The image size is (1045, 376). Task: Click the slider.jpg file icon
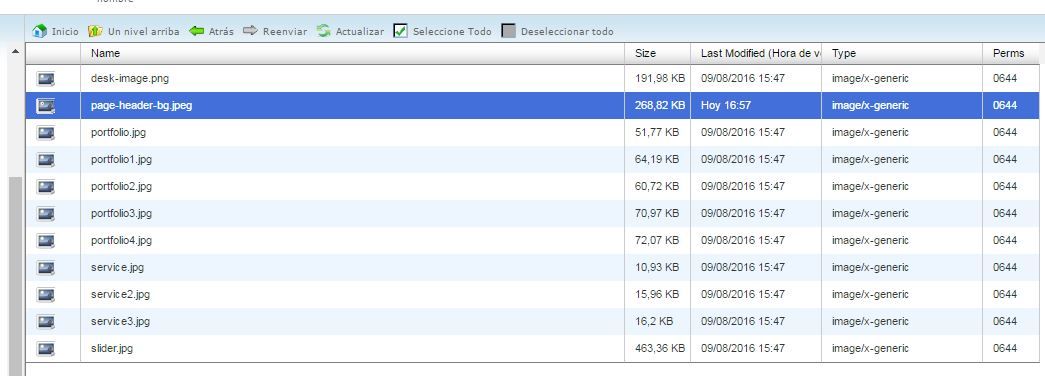click(x=46, y=348)
